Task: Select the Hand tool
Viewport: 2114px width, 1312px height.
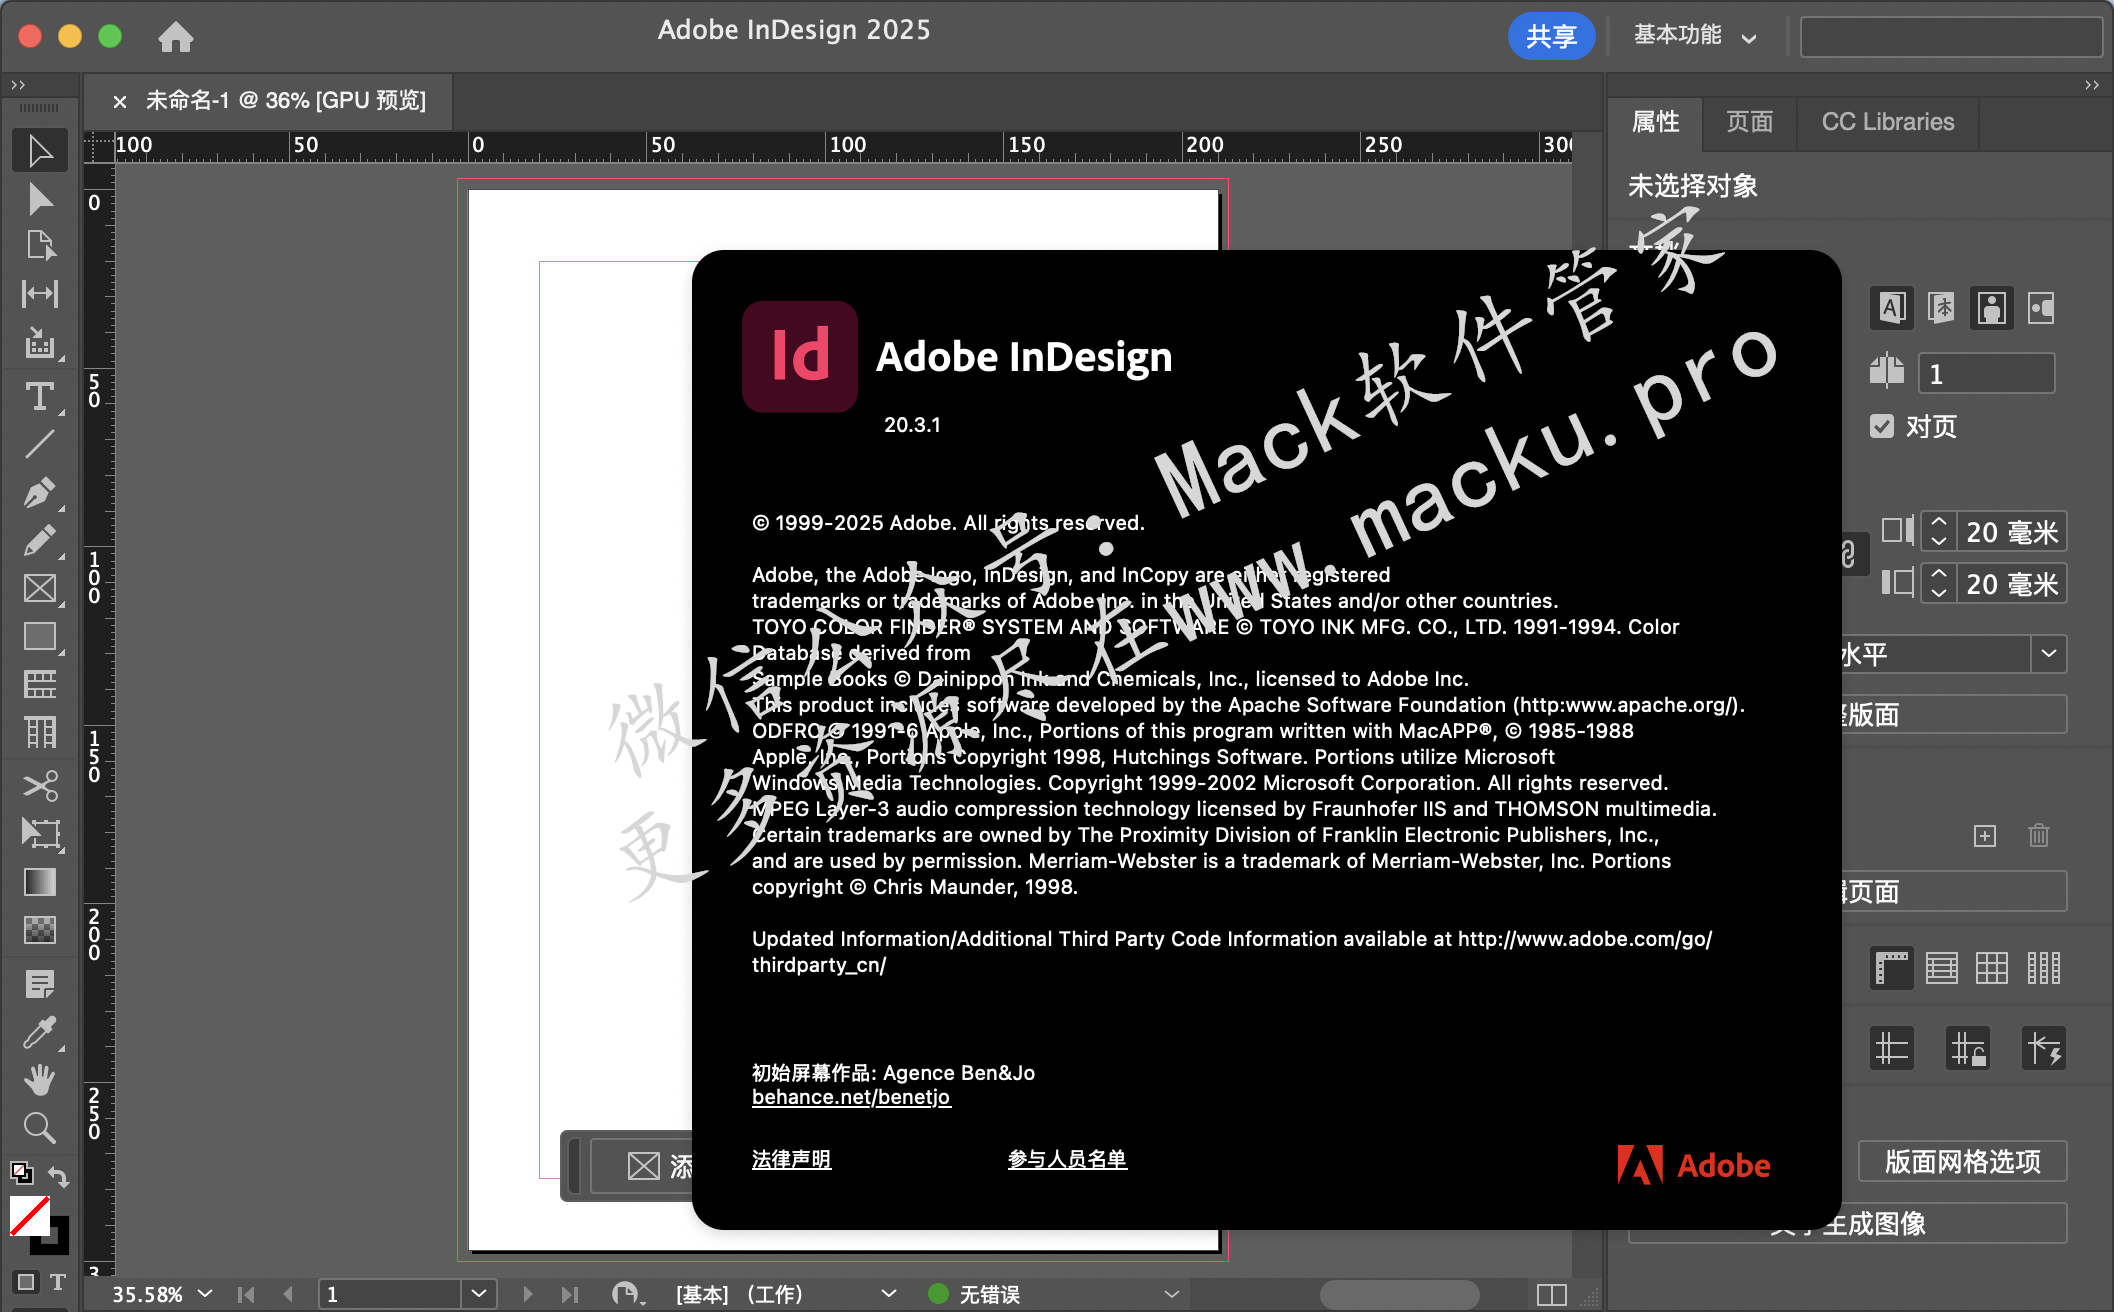Action: (x=40, y=1080)
